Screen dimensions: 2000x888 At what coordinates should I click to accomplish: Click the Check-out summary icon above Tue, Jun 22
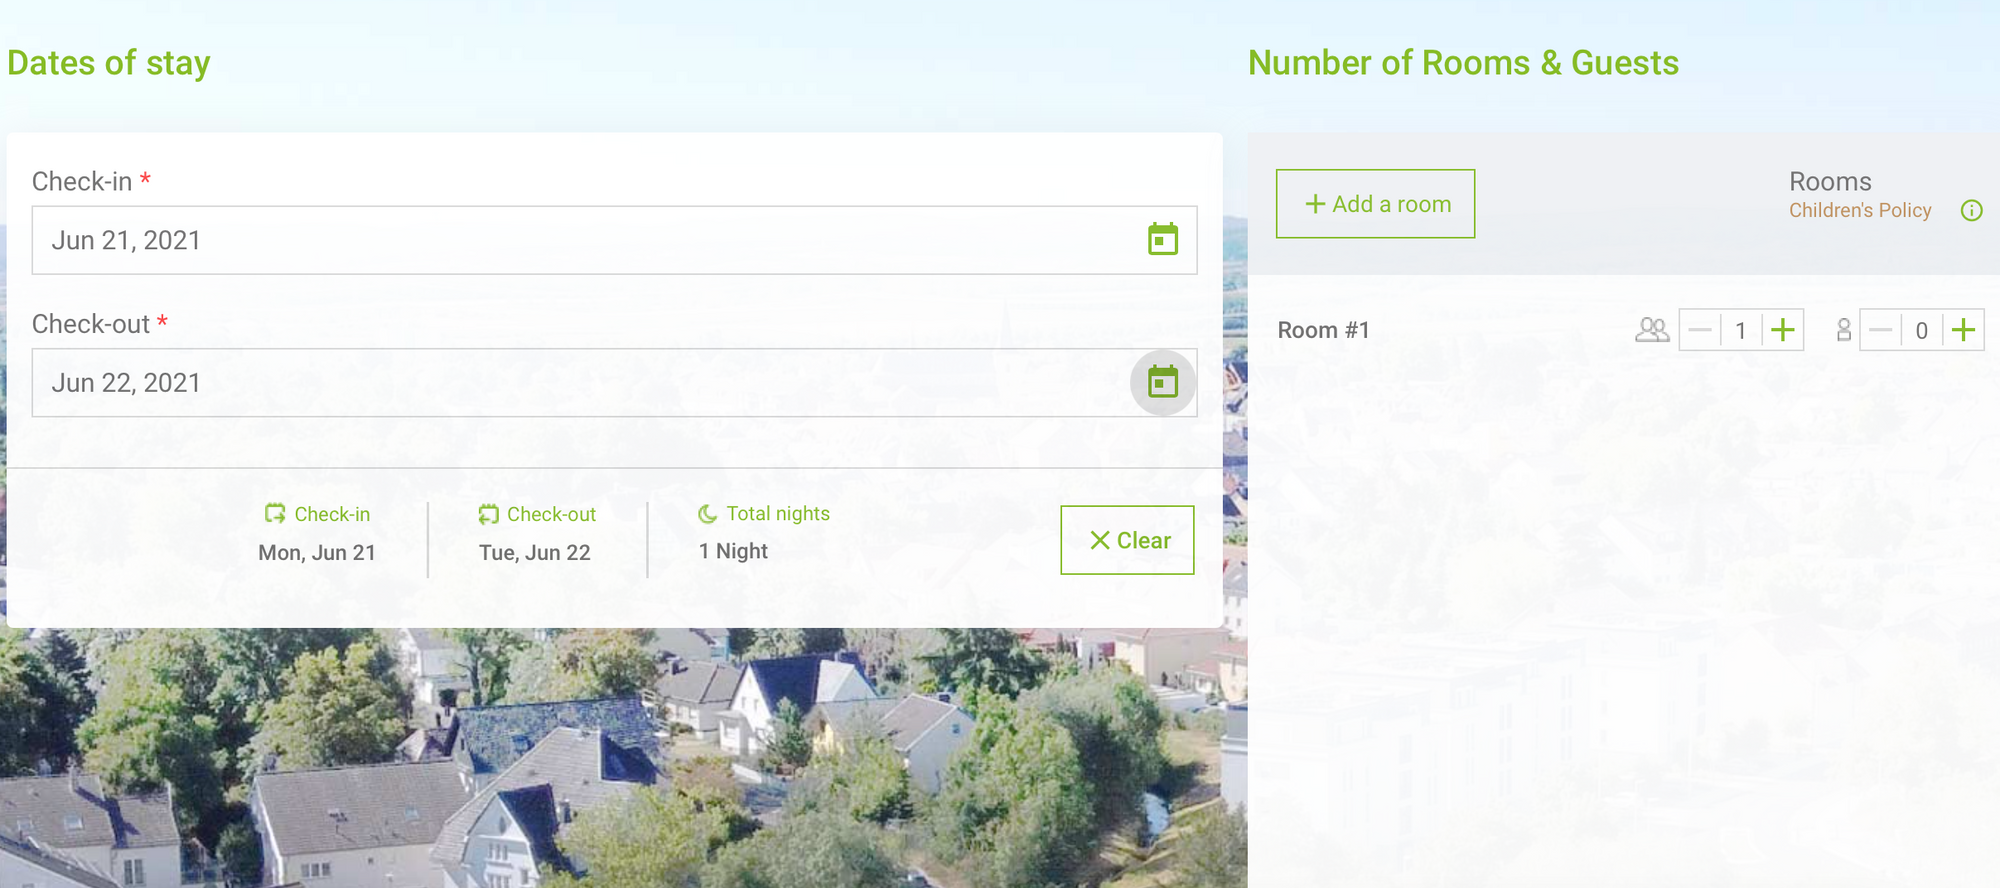pos(488,514)
